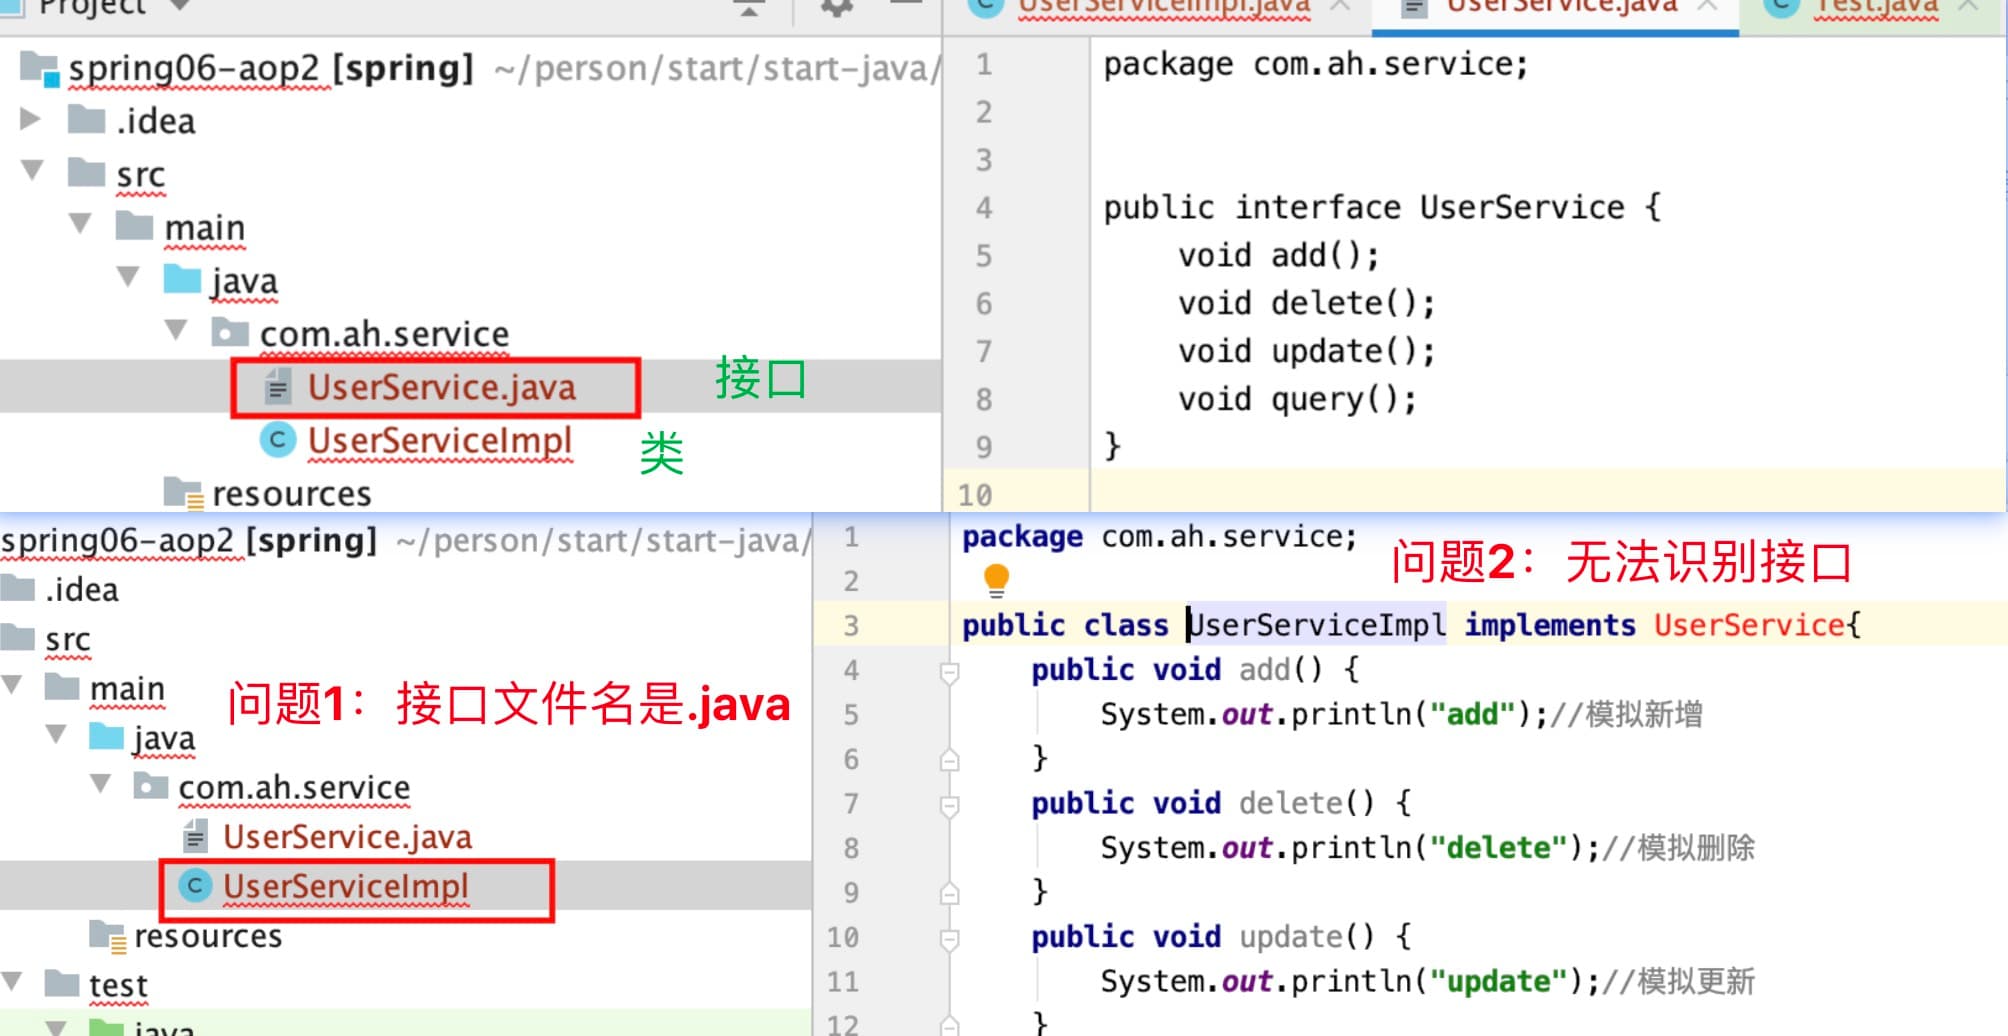Screen dimensions: 2008x1036
Task: Click the UserService.java file icon in lower tree
Action: pyautogui.click(x=196, y=836)
